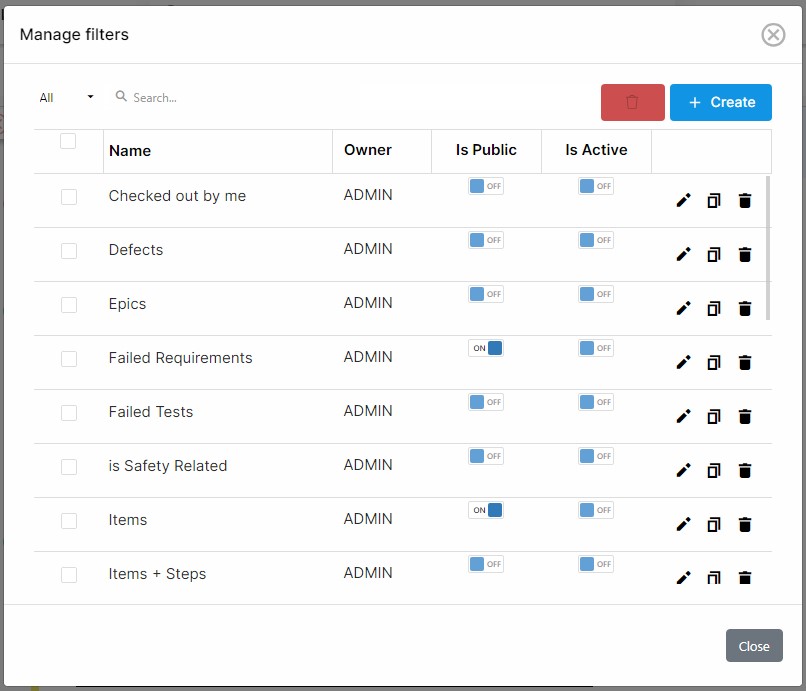Open the All filter dropdown
The height and width of the screenshot is (691, 806).
[66, 98]
